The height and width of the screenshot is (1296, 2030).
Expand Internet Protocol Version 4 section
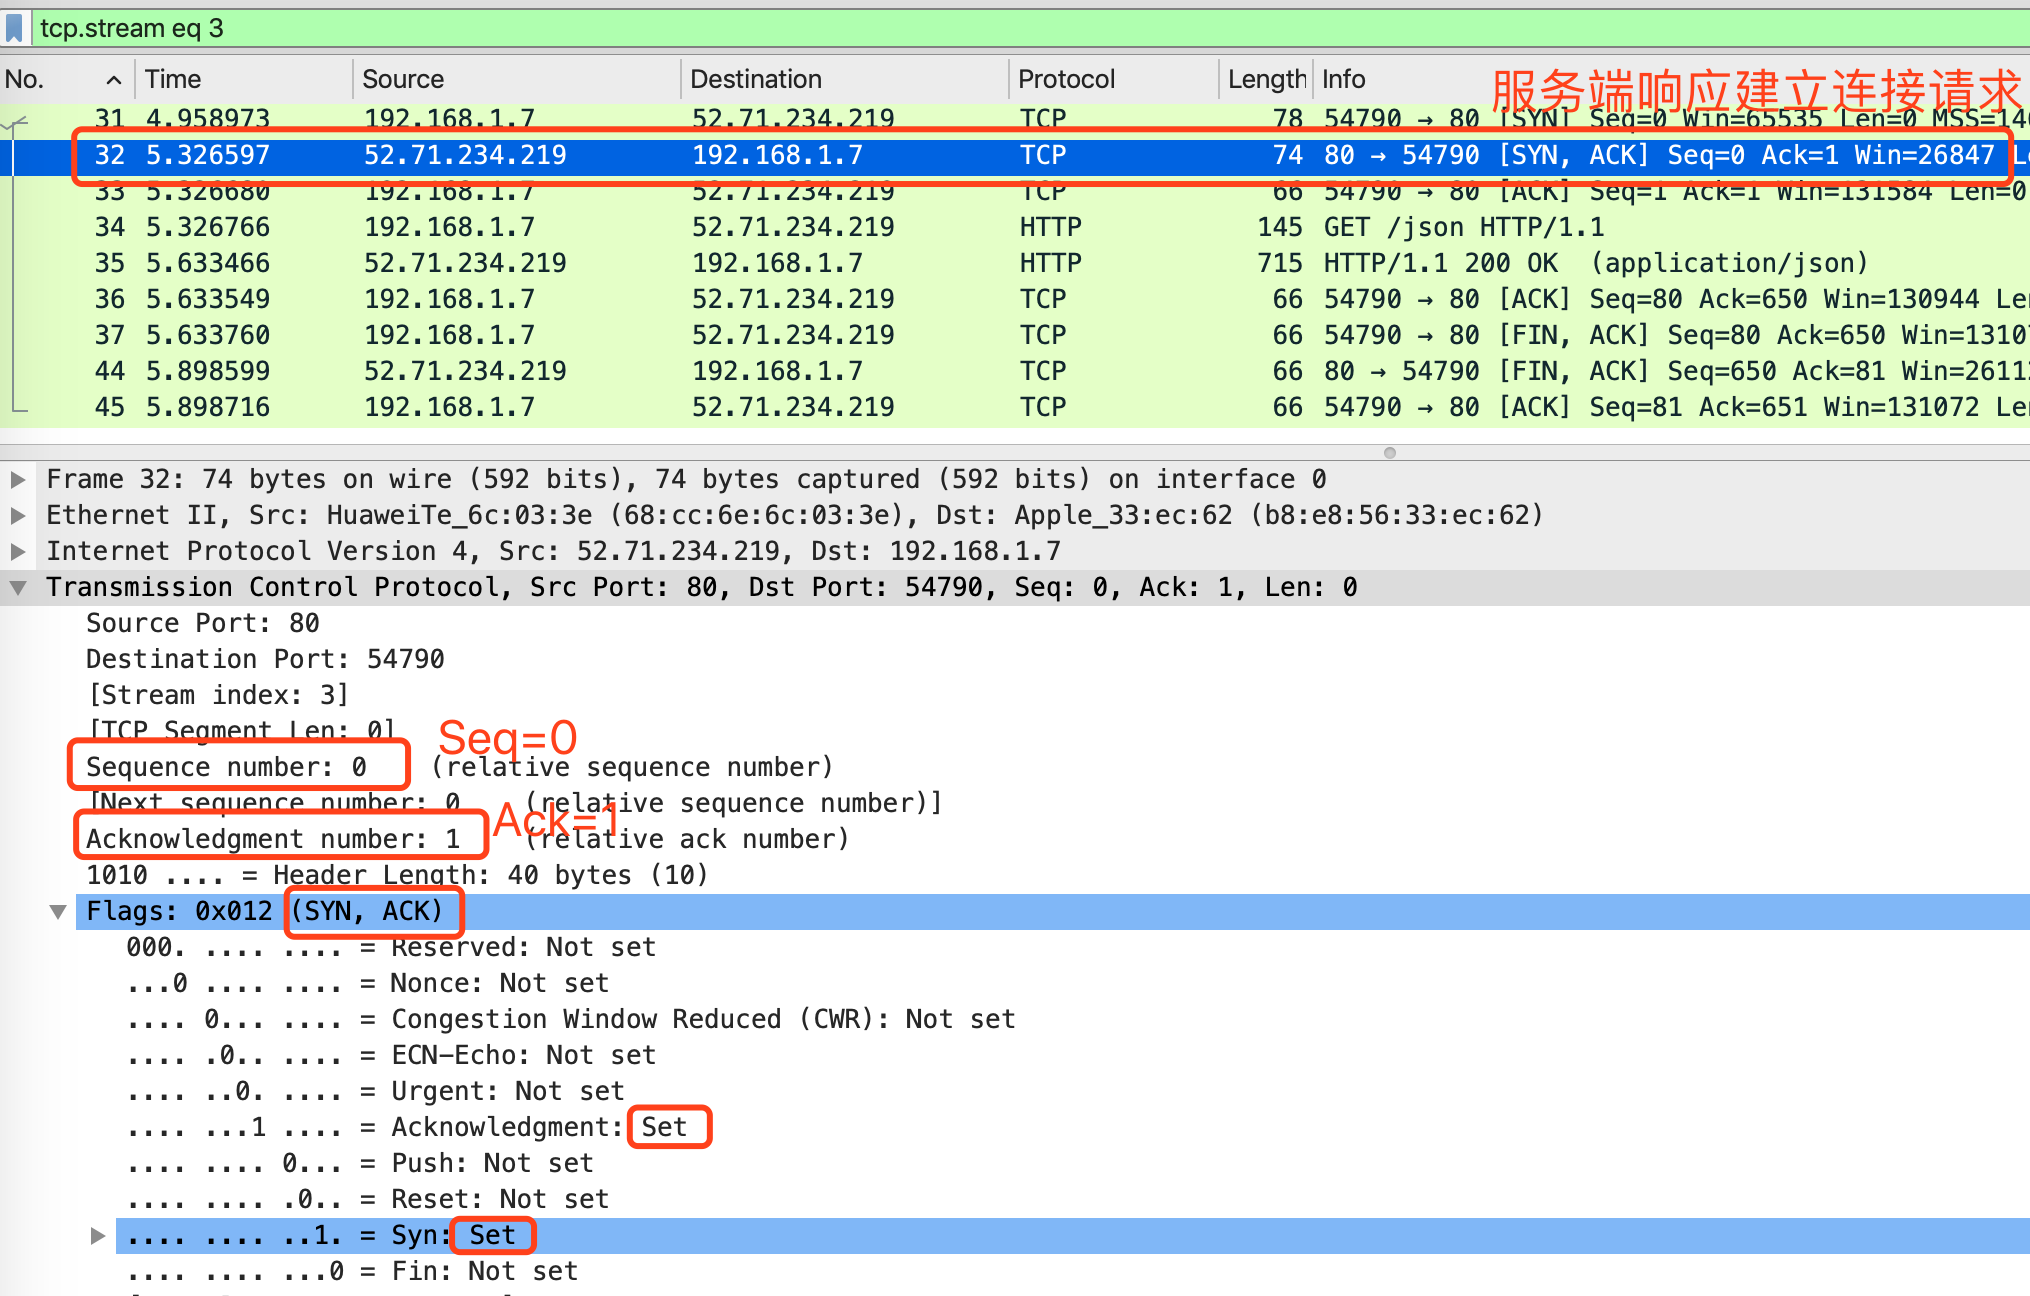[18, 551]
